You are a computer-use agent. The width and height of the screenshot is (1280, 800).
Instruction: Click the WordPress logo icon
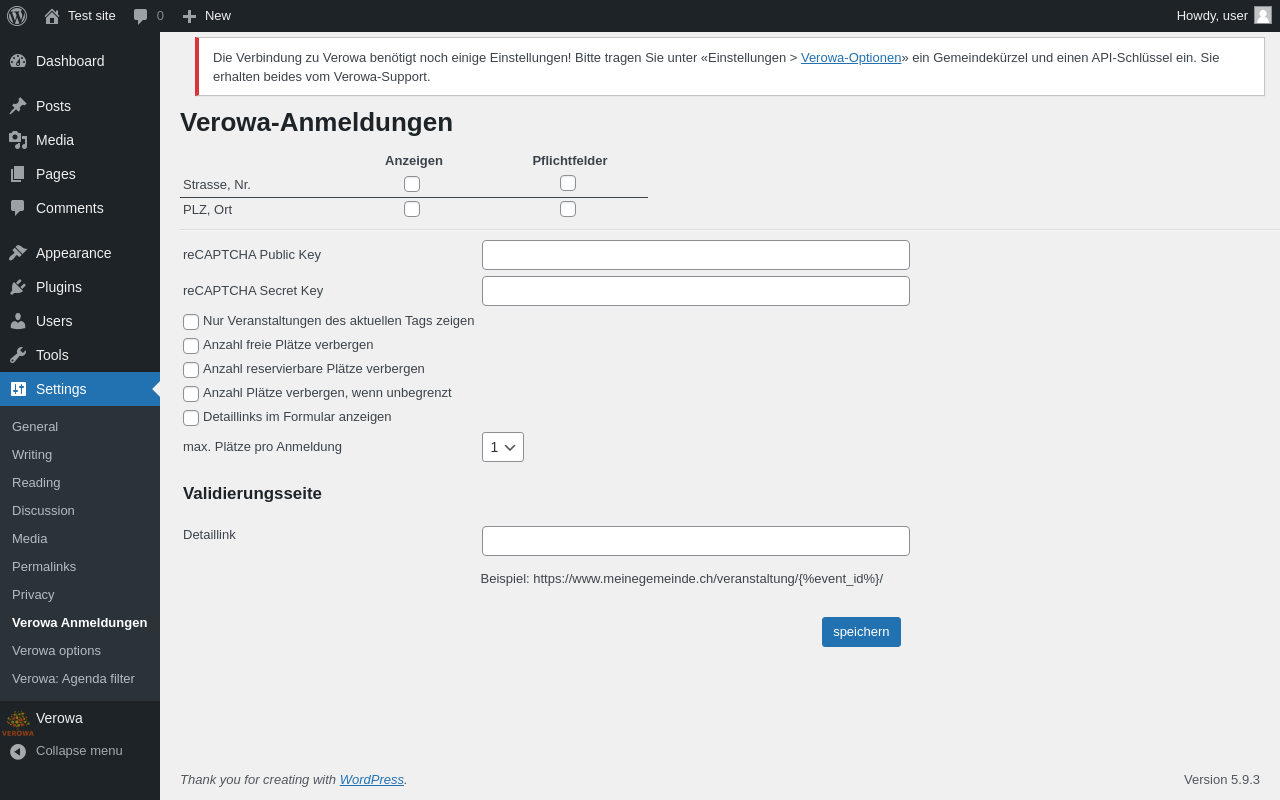(x=17, y=16)
